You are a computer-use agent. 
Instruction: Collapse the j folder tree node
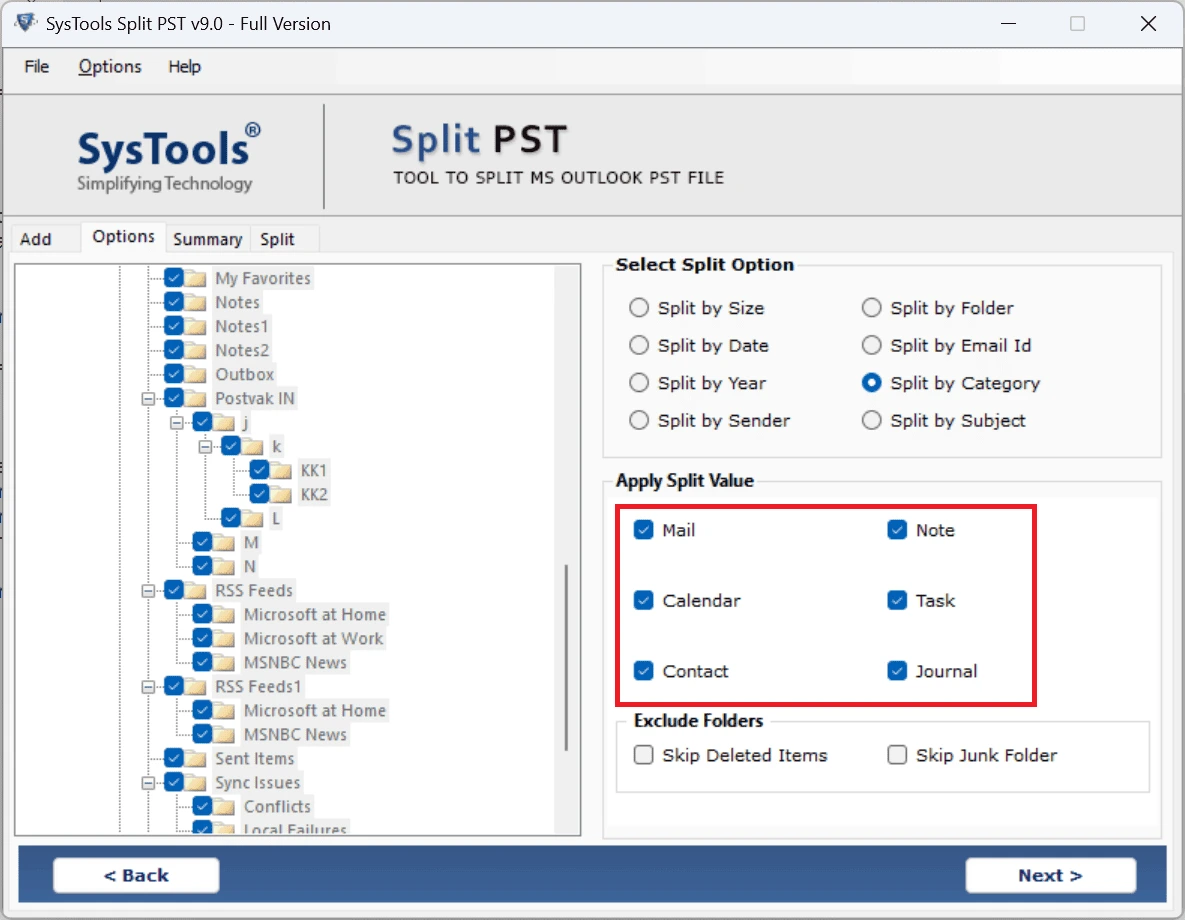(x=177, y=423)
